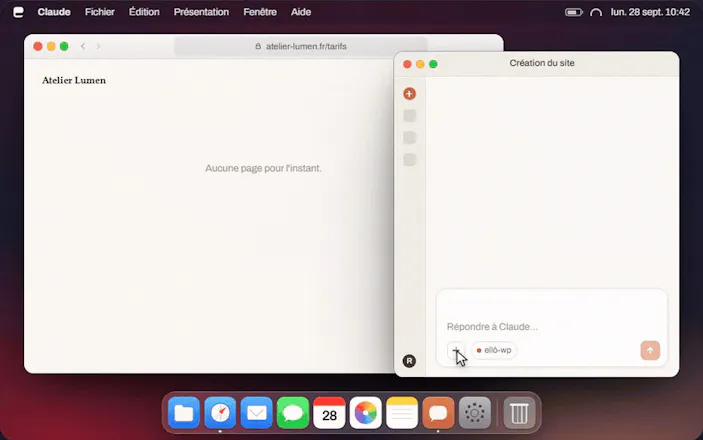This screenshot has height=440, width=703.
Task: Open the user avatar labeled R
Action: point(409,361)
